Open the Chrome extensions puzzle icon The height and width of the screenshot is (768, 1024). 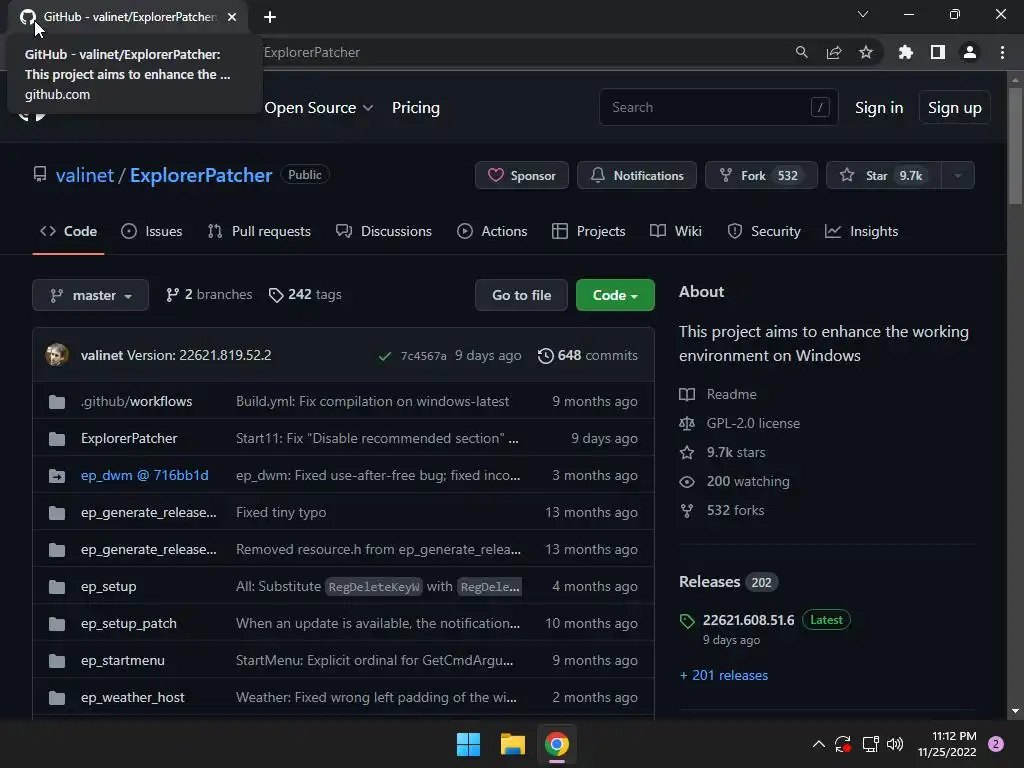point(905,52)
